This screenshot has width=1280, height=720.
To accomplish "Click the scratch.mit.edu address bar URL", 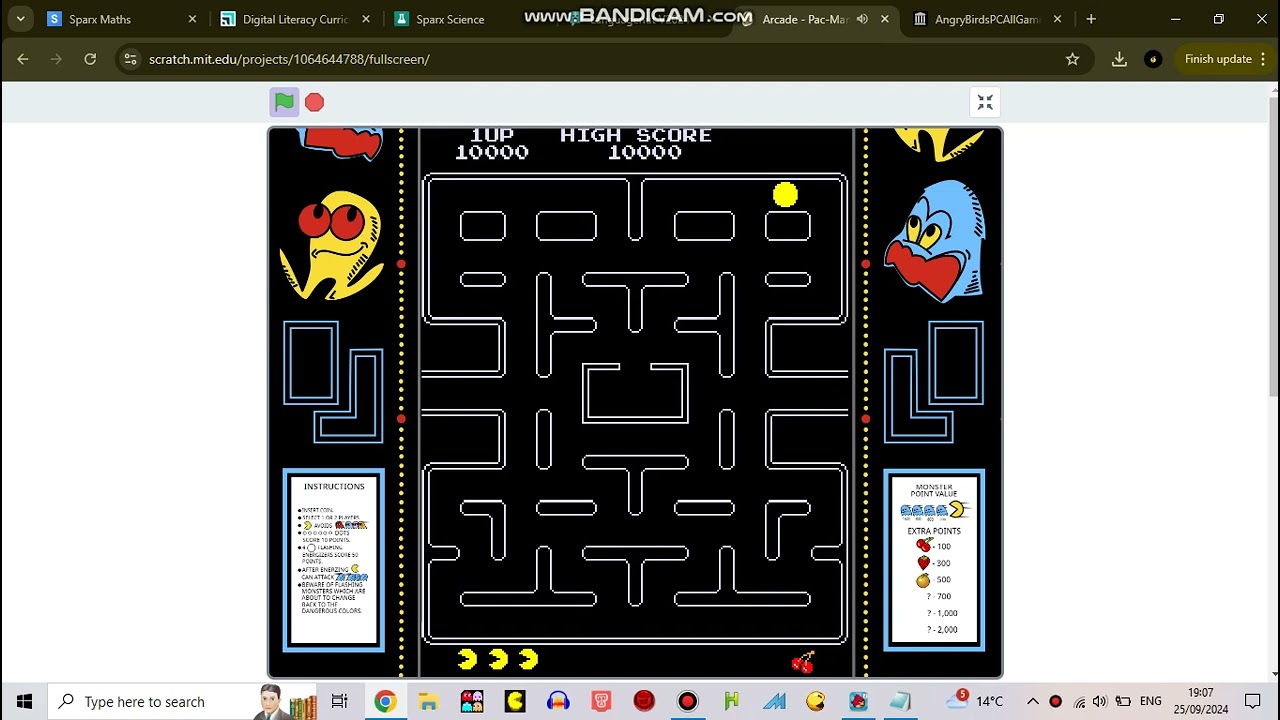I will pyautogui.click(x=289, y=59).
